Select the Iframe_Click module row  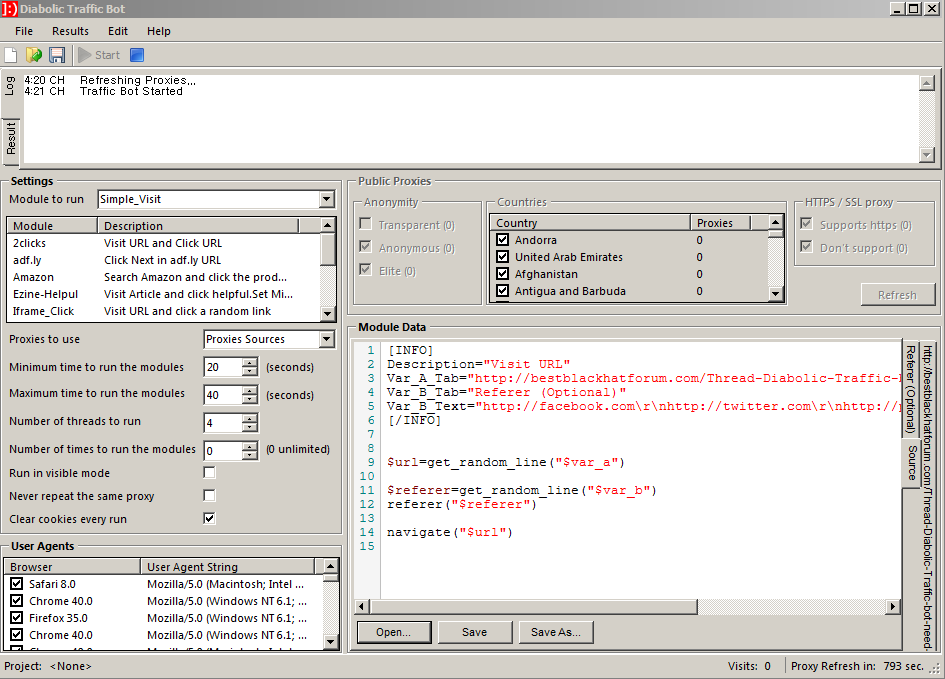click(163, 311)
